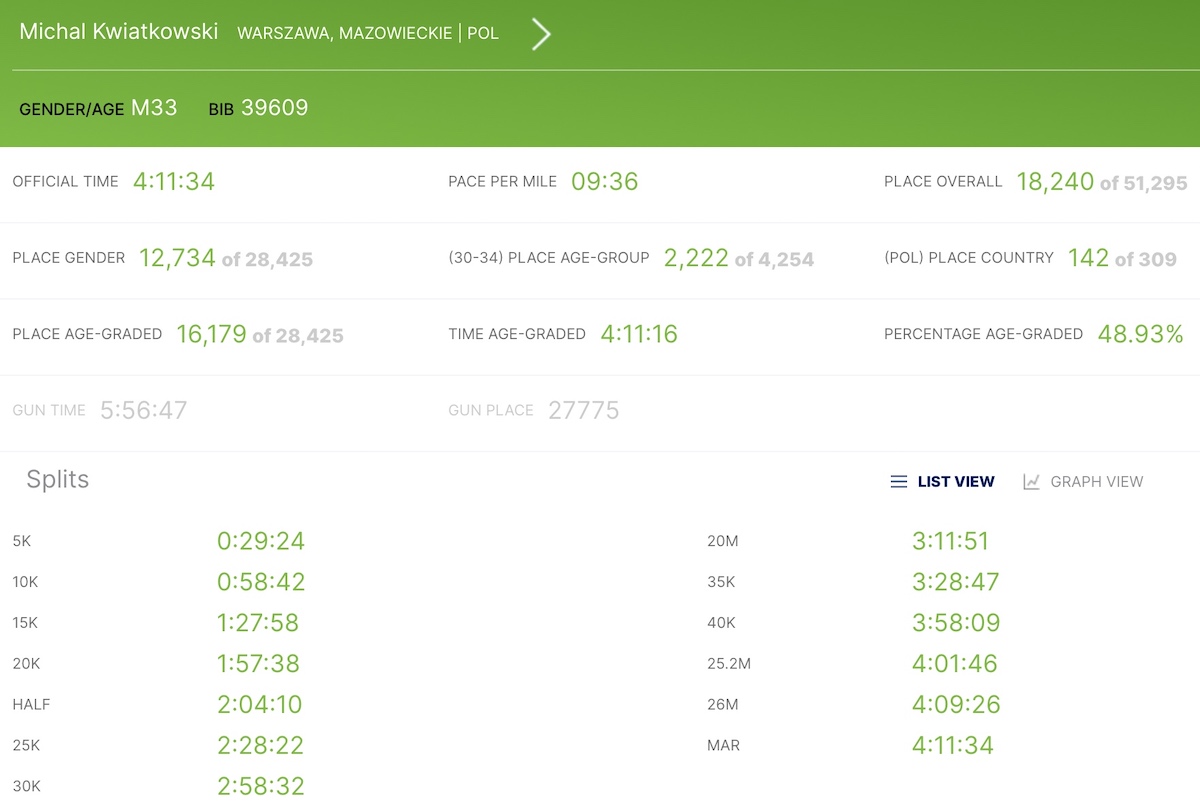Select the percentage age-graded 48.93% value
Viewport: 1200px width, 805px height.
1140,334
